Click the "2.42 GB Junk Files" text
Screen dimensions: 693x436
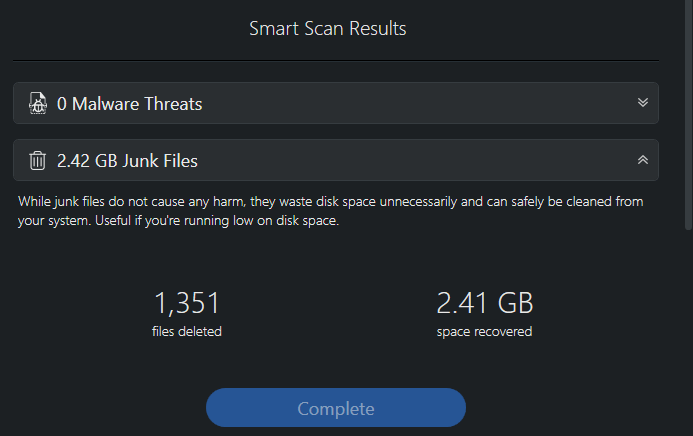[127, 161]
